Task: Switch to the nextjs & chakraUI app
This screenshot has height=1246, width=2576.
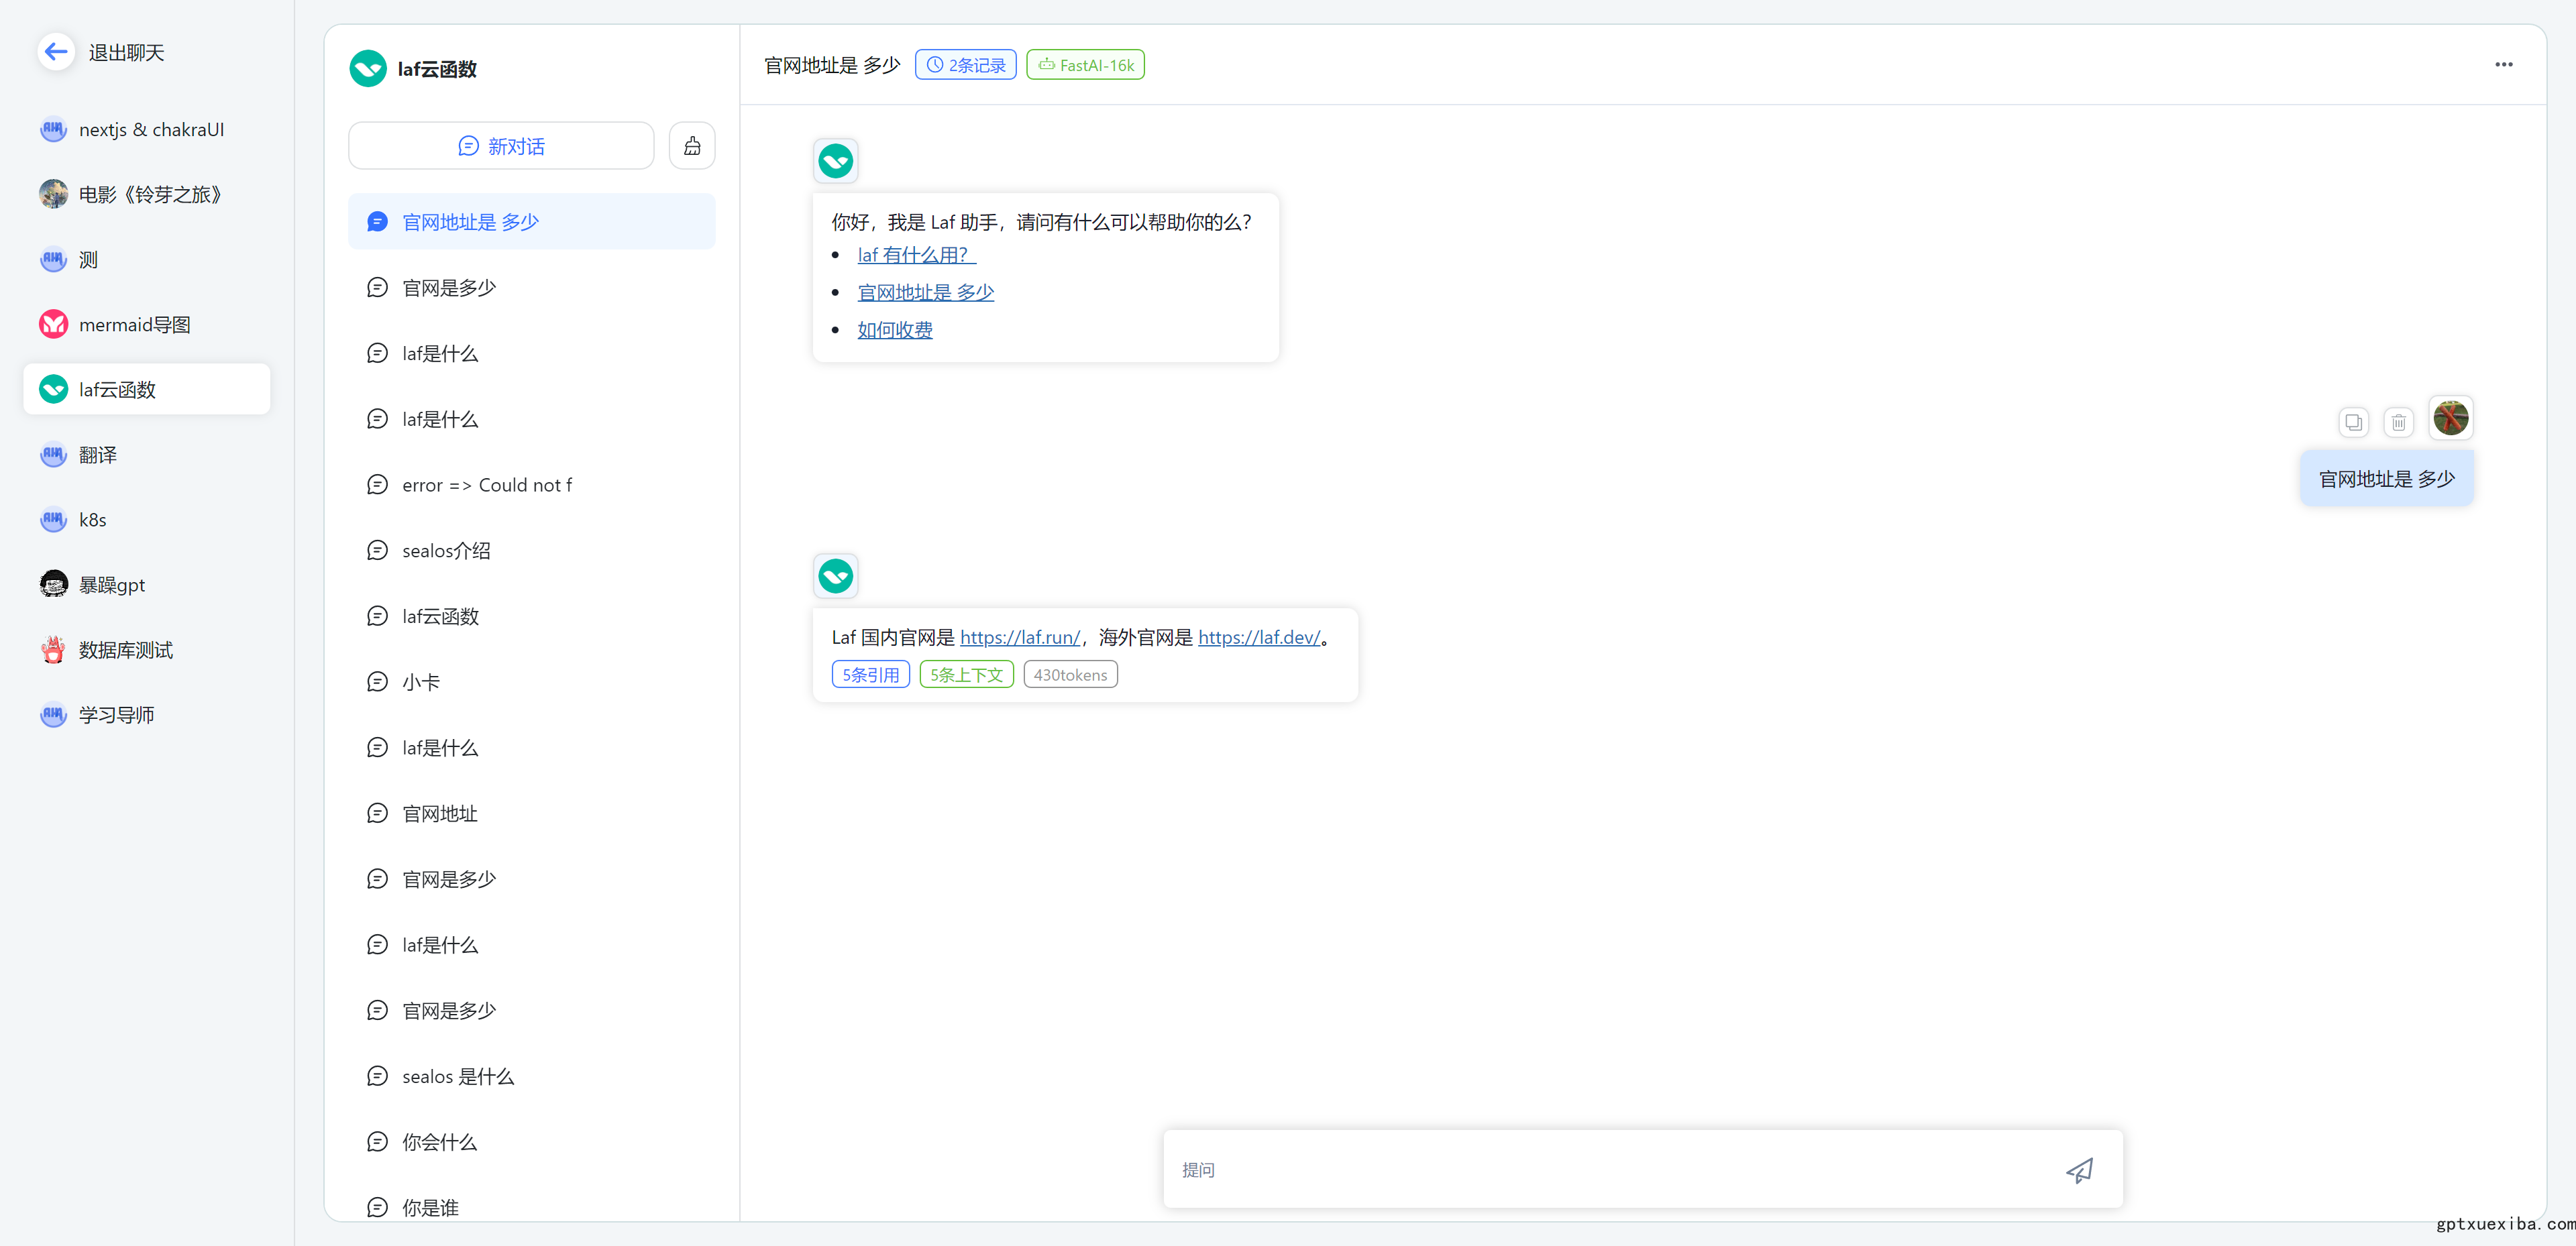Action: pos(151,130)
